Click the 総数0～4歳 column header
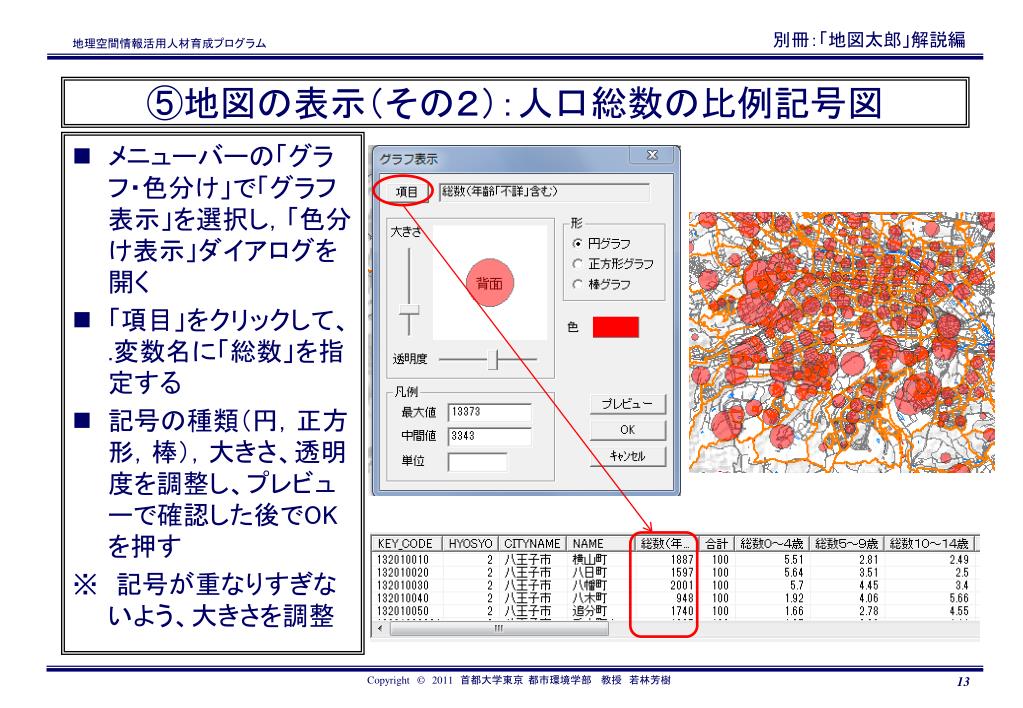Viewport: 1023px width, 708px height. (x=771, y=544)
